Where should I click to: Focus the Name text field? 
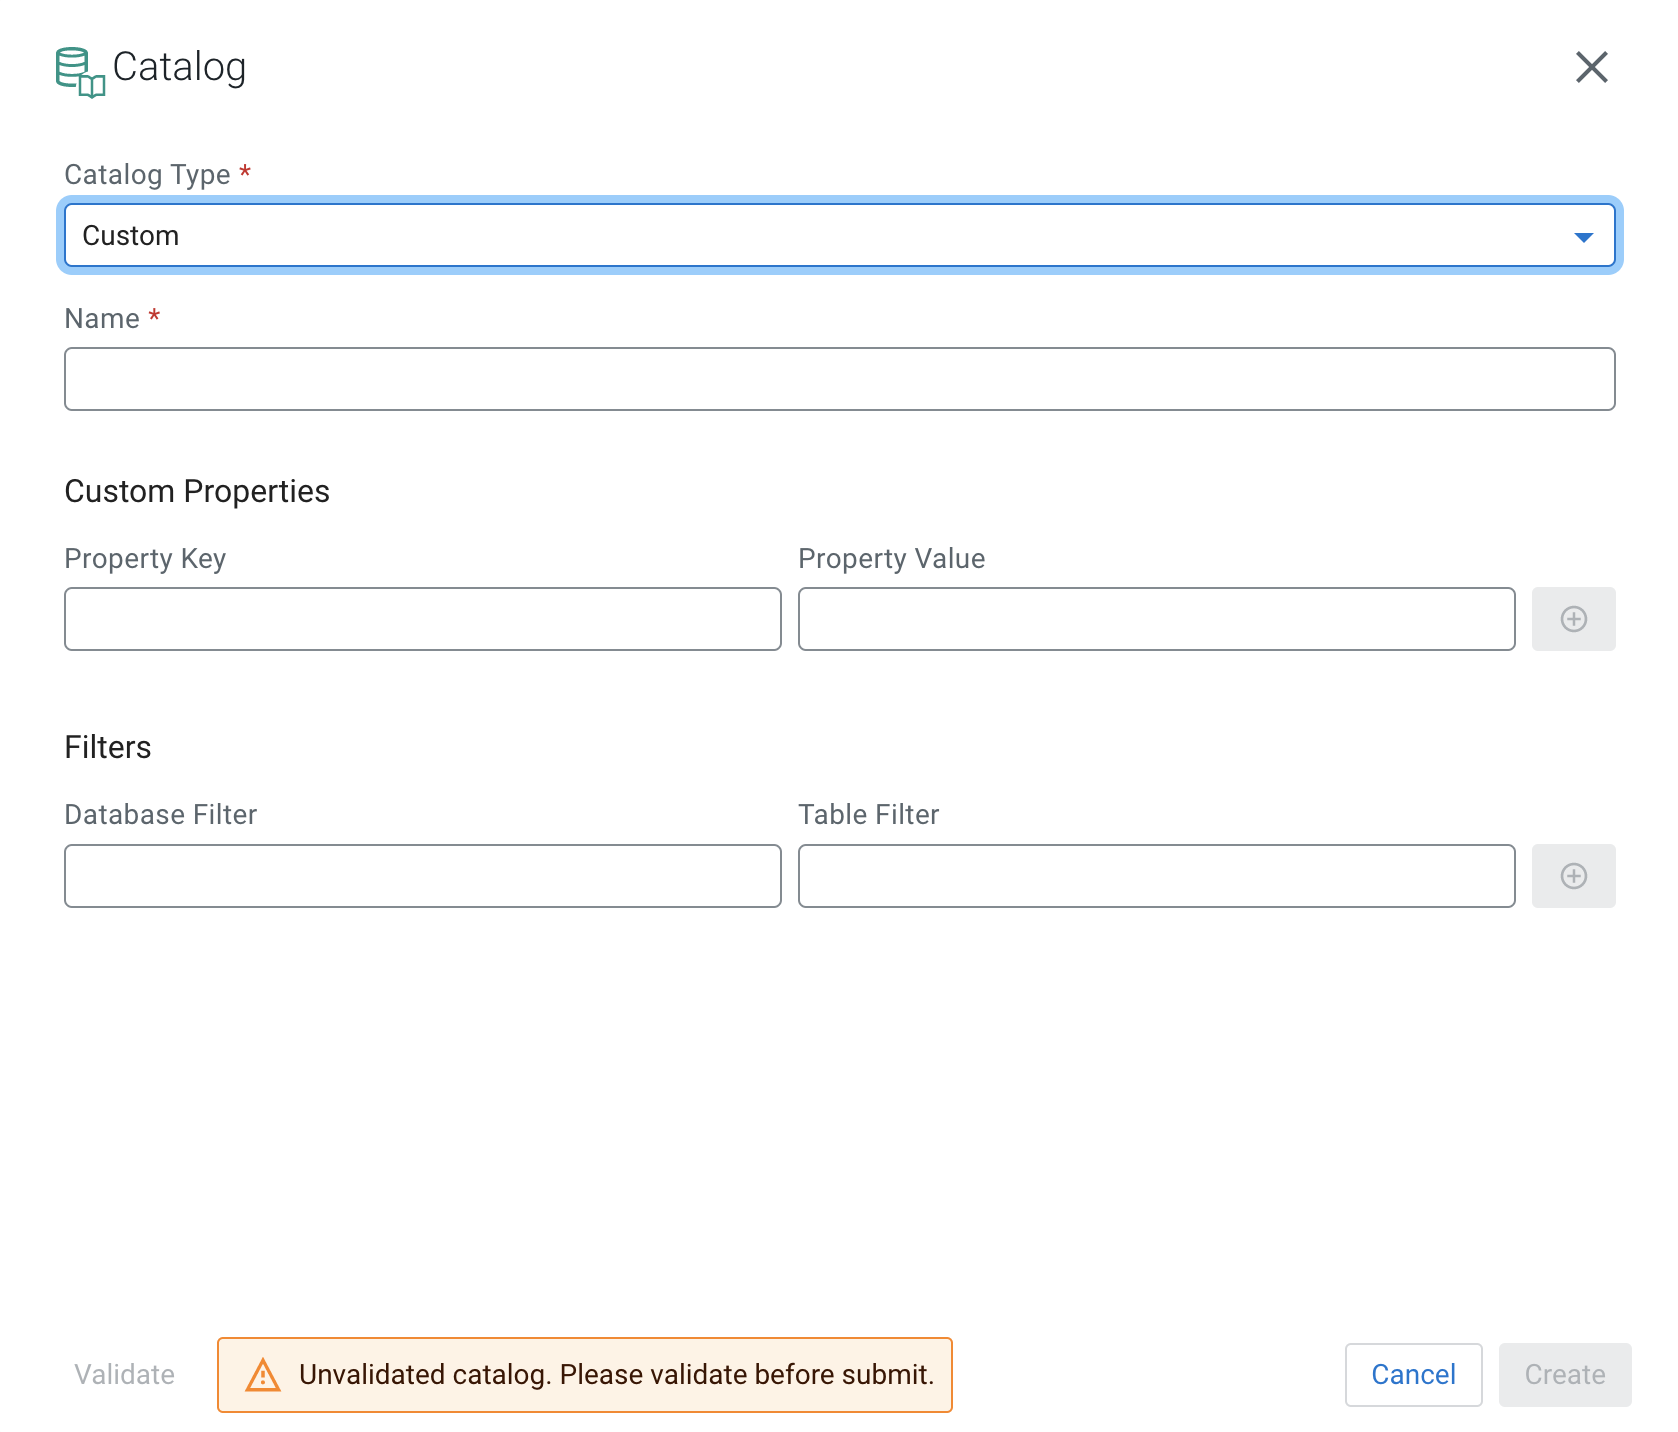tap(839, 379)
